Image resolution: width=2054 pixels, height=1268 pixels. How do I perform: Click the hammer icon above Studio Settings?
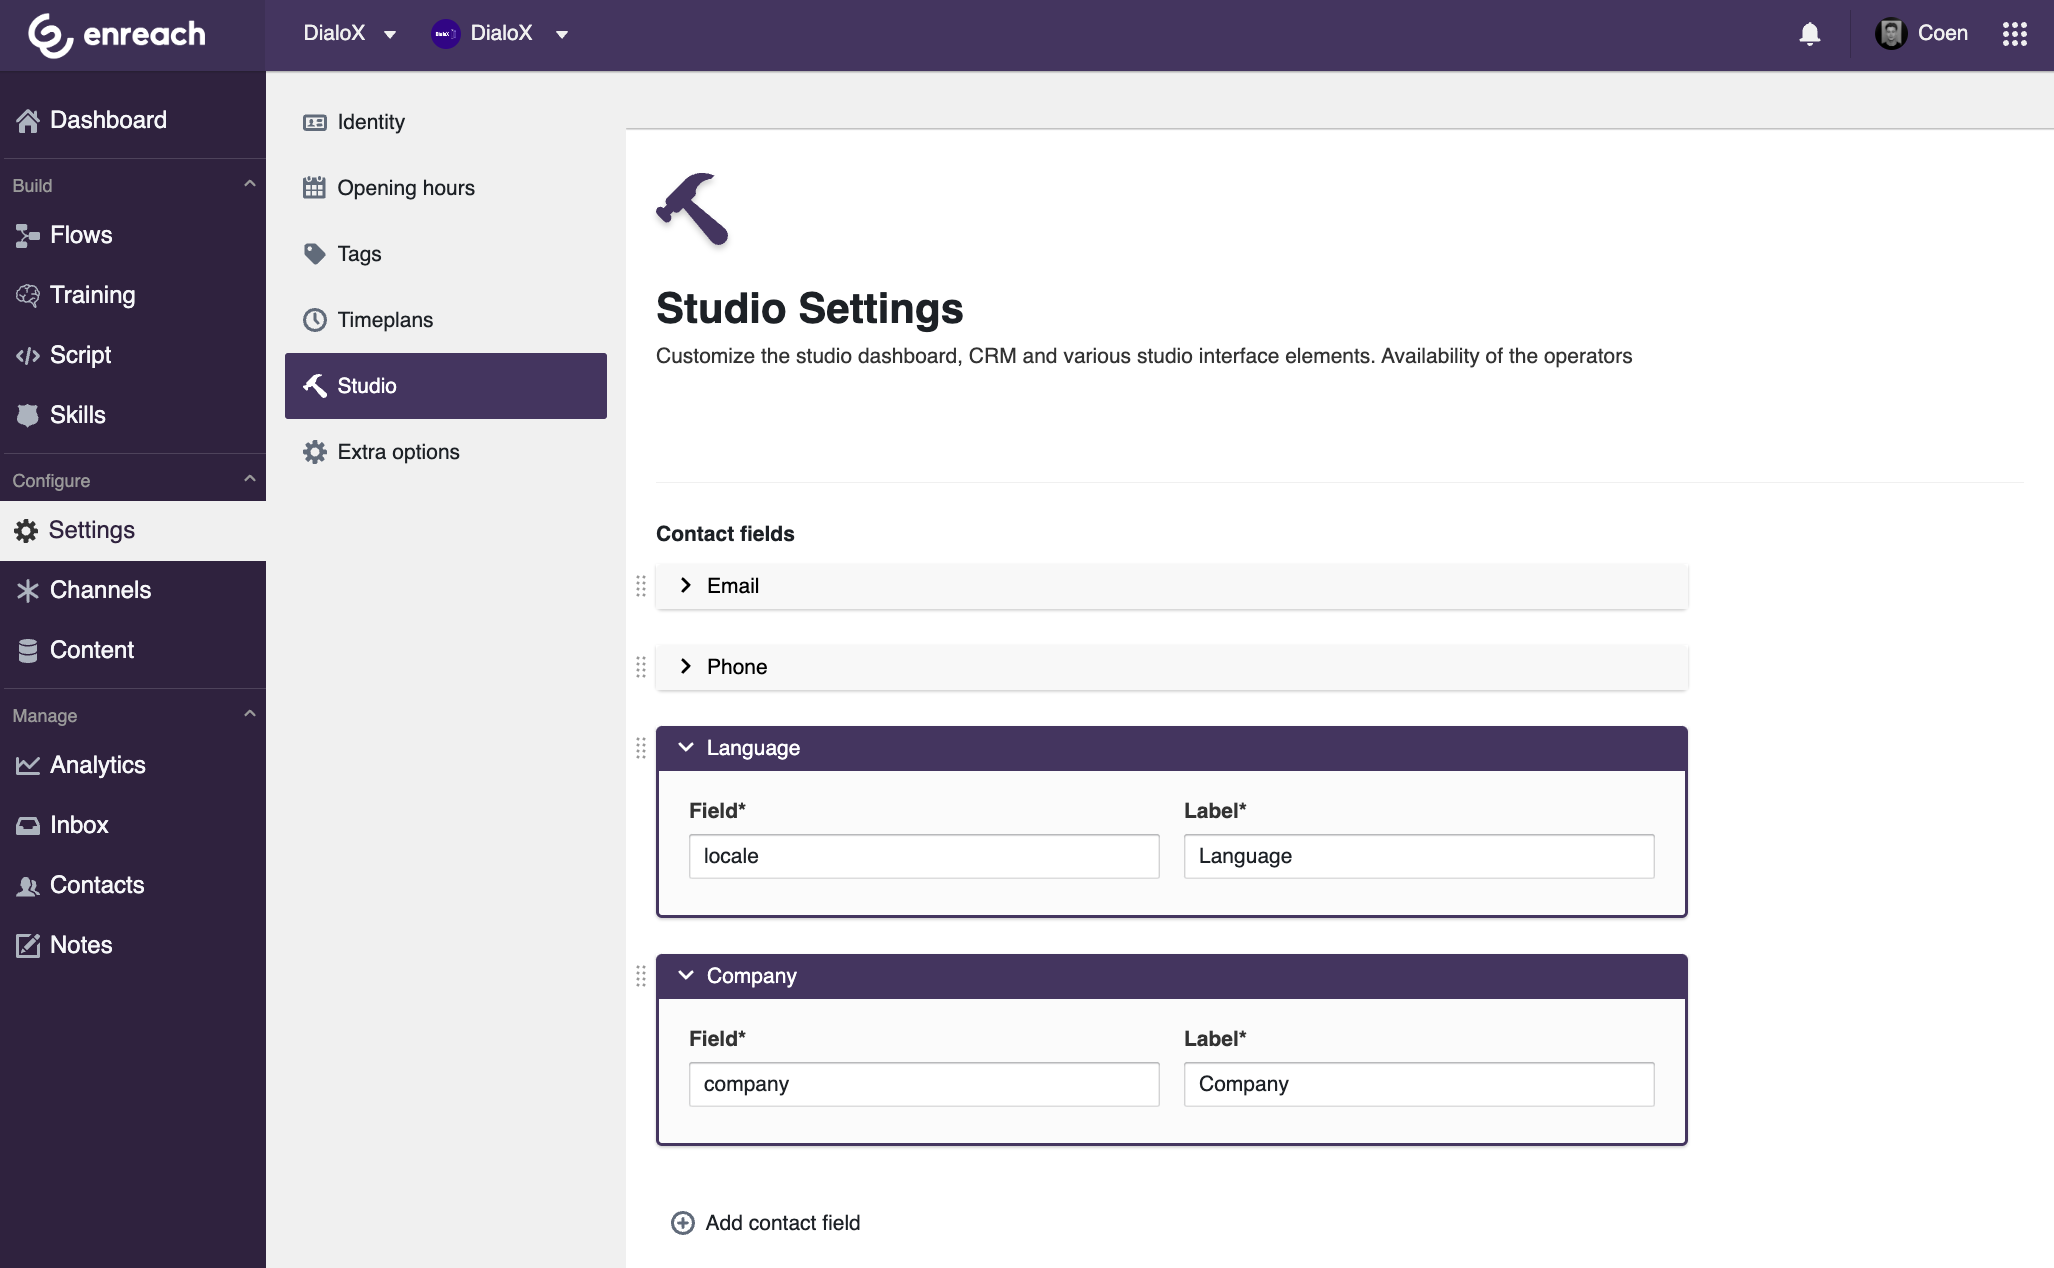coord(692,209)
